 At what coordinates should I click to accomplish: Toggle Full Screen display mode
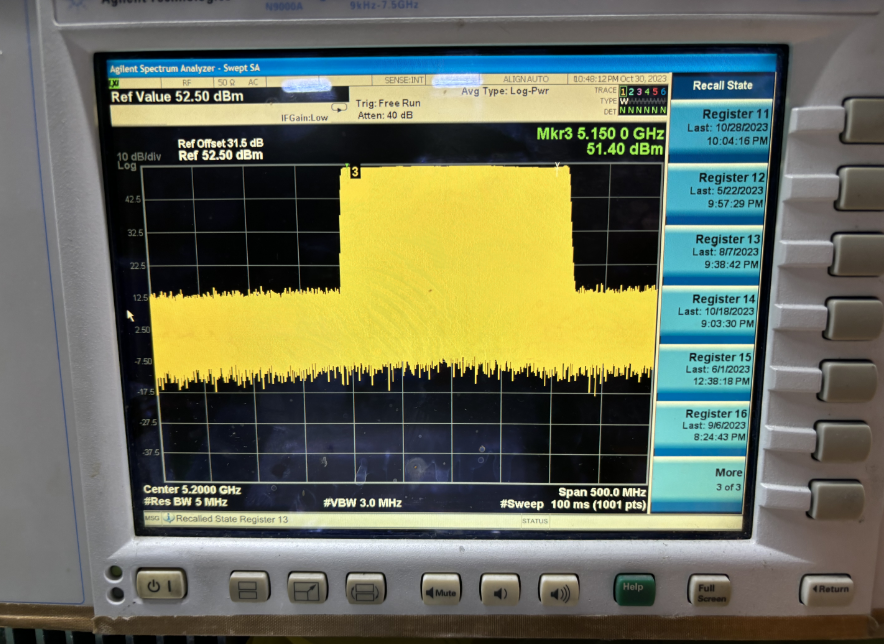(709, 591)
